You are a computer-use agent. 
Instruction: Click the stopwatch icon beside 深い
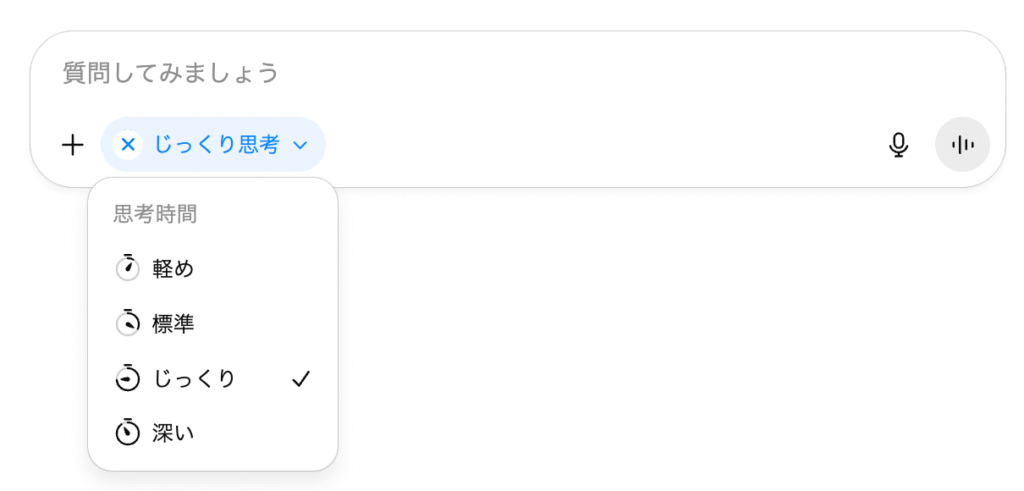pyautogui.click(x=127, y=433)
